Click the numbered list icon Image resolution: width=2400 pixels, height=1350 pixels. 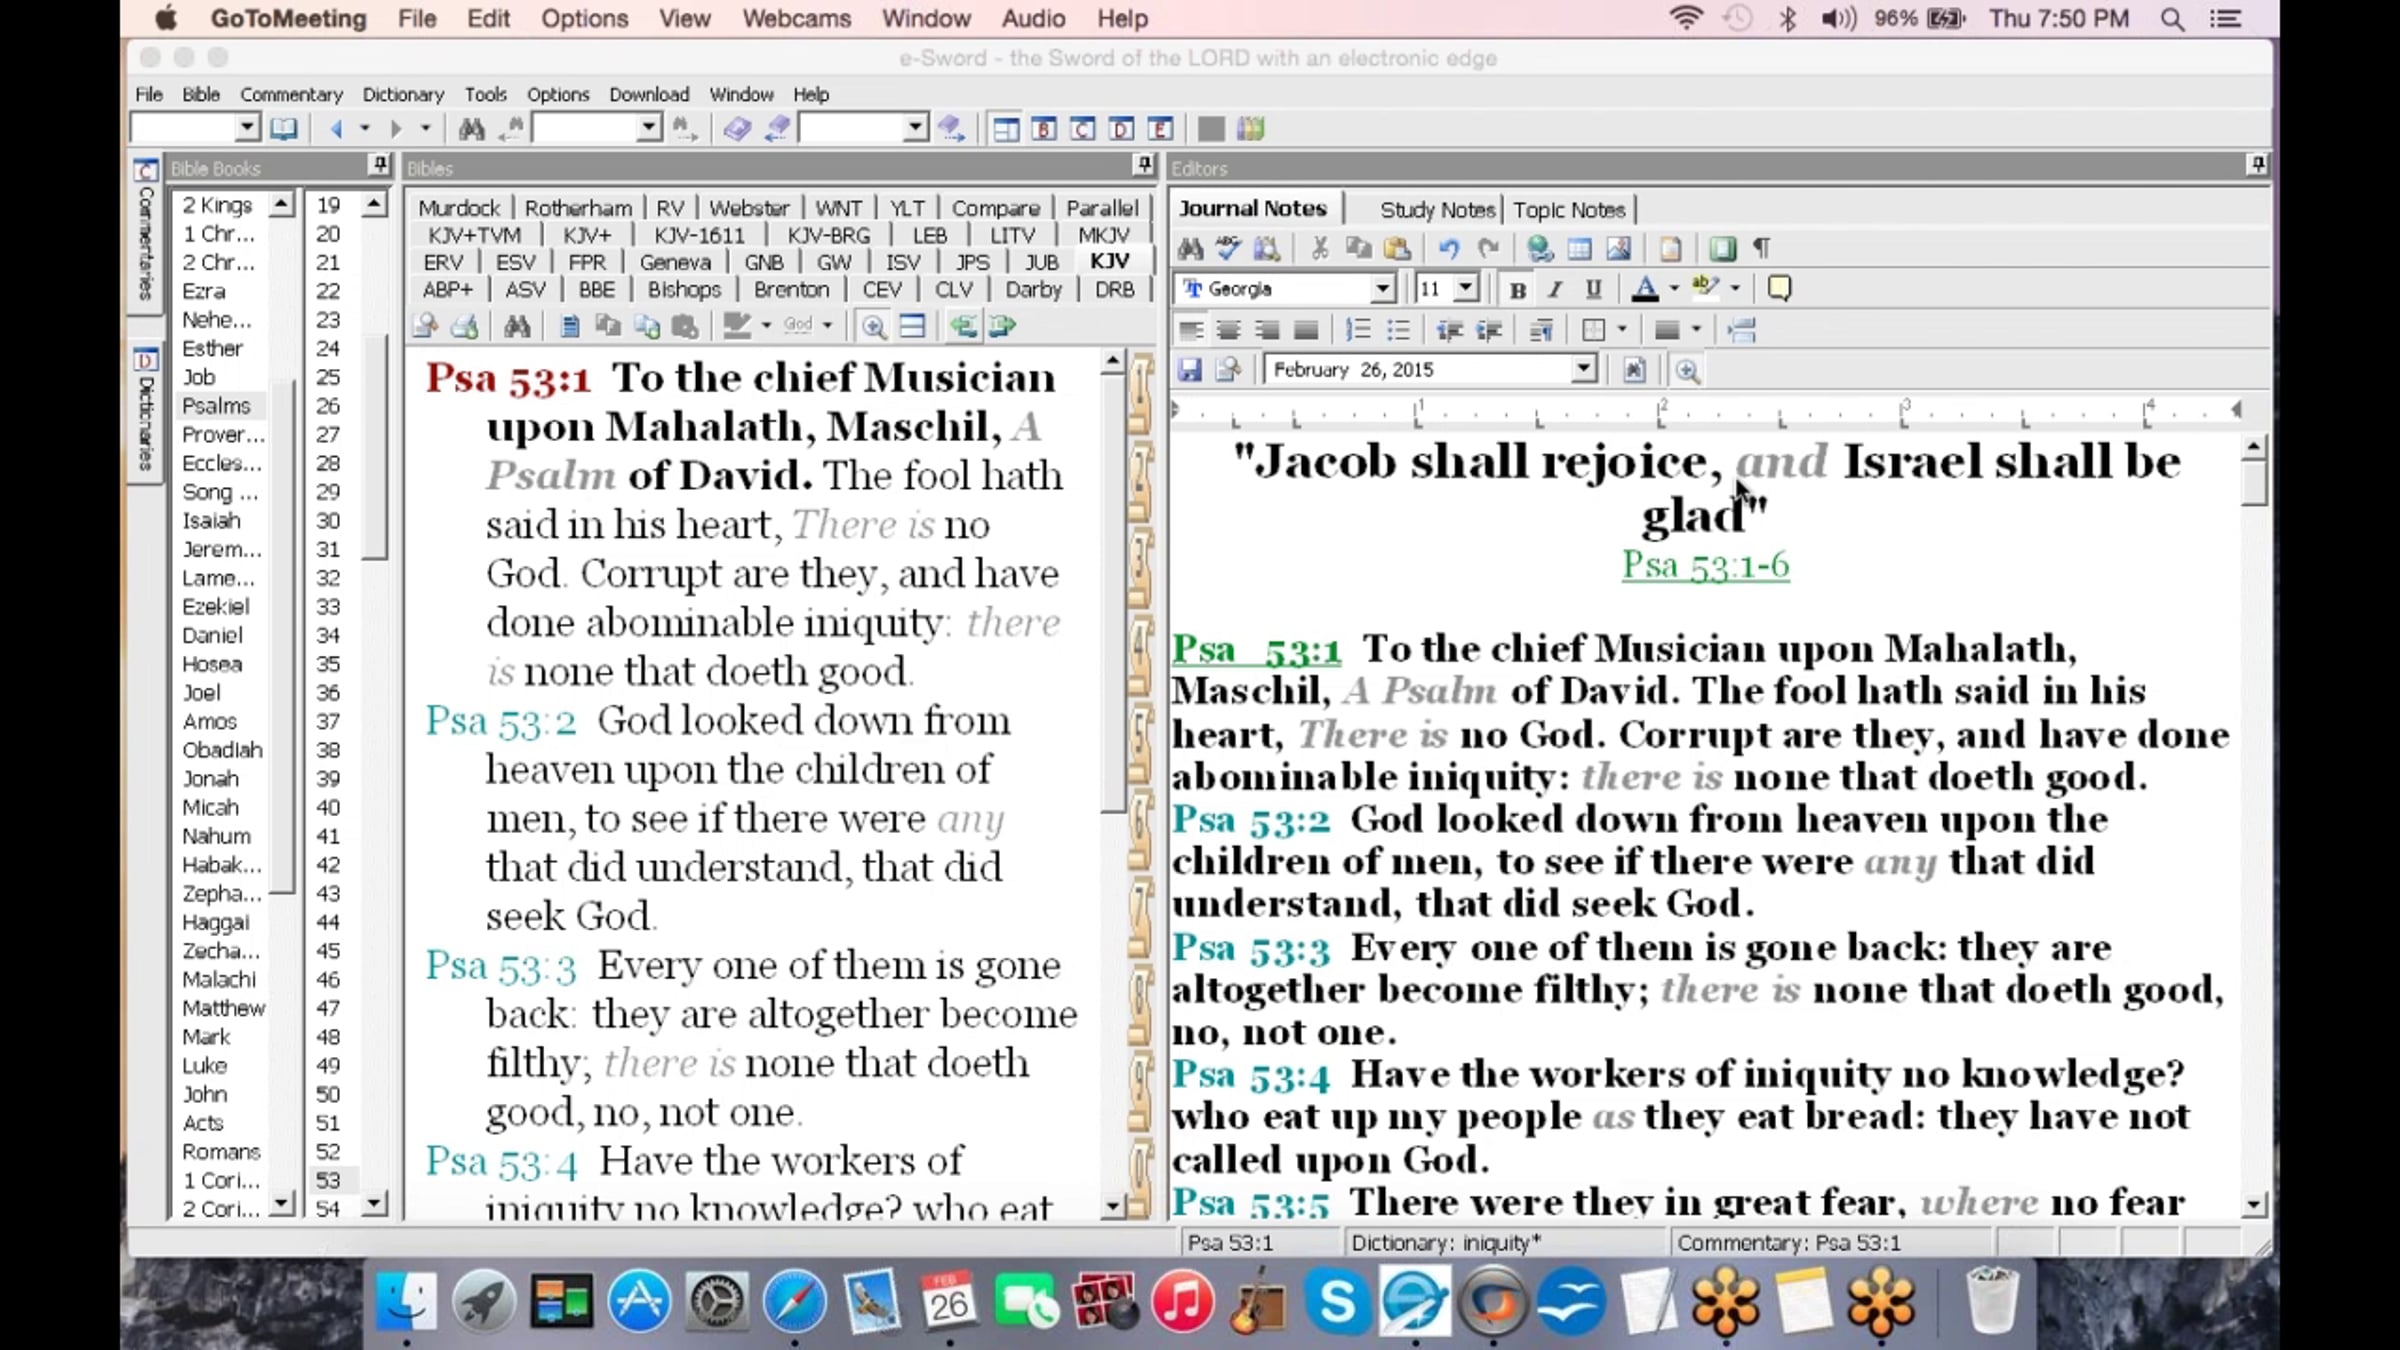point(1357,330)
